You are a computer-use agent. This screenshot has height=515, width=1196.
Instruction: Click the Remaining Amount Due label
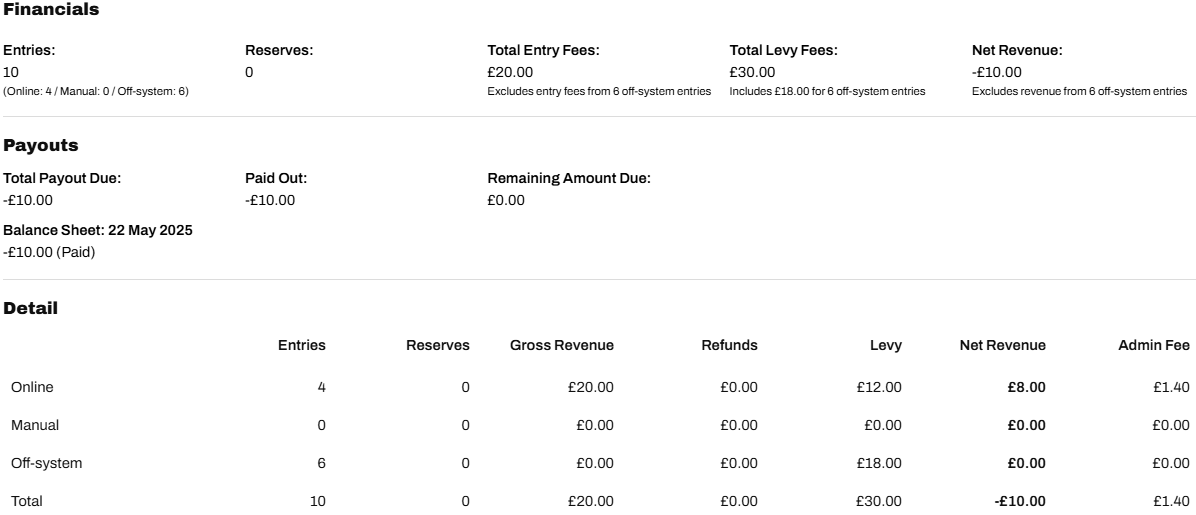(569, 178)
